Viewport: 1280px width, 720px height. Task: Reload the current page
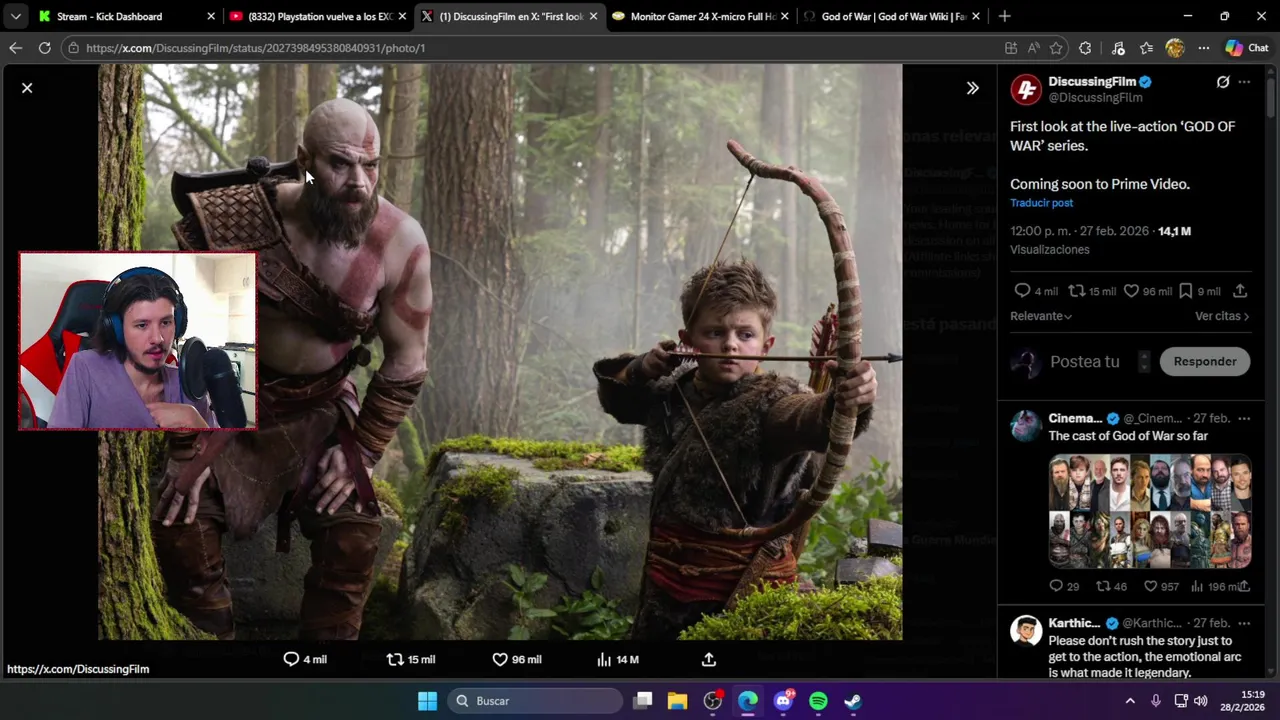44,48
